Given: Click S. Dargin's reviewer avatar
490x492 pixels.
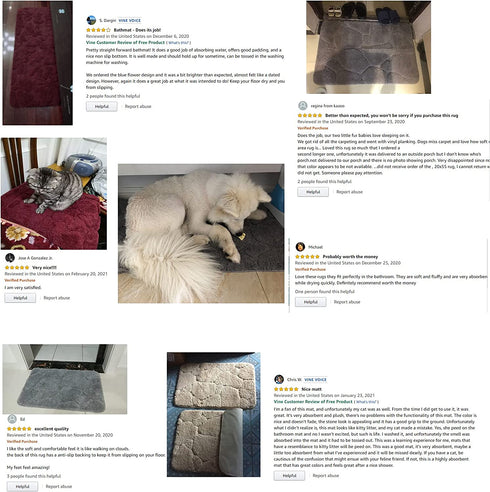Looking at the screenshot, I should pyautogui.click(x=91, y=20).
